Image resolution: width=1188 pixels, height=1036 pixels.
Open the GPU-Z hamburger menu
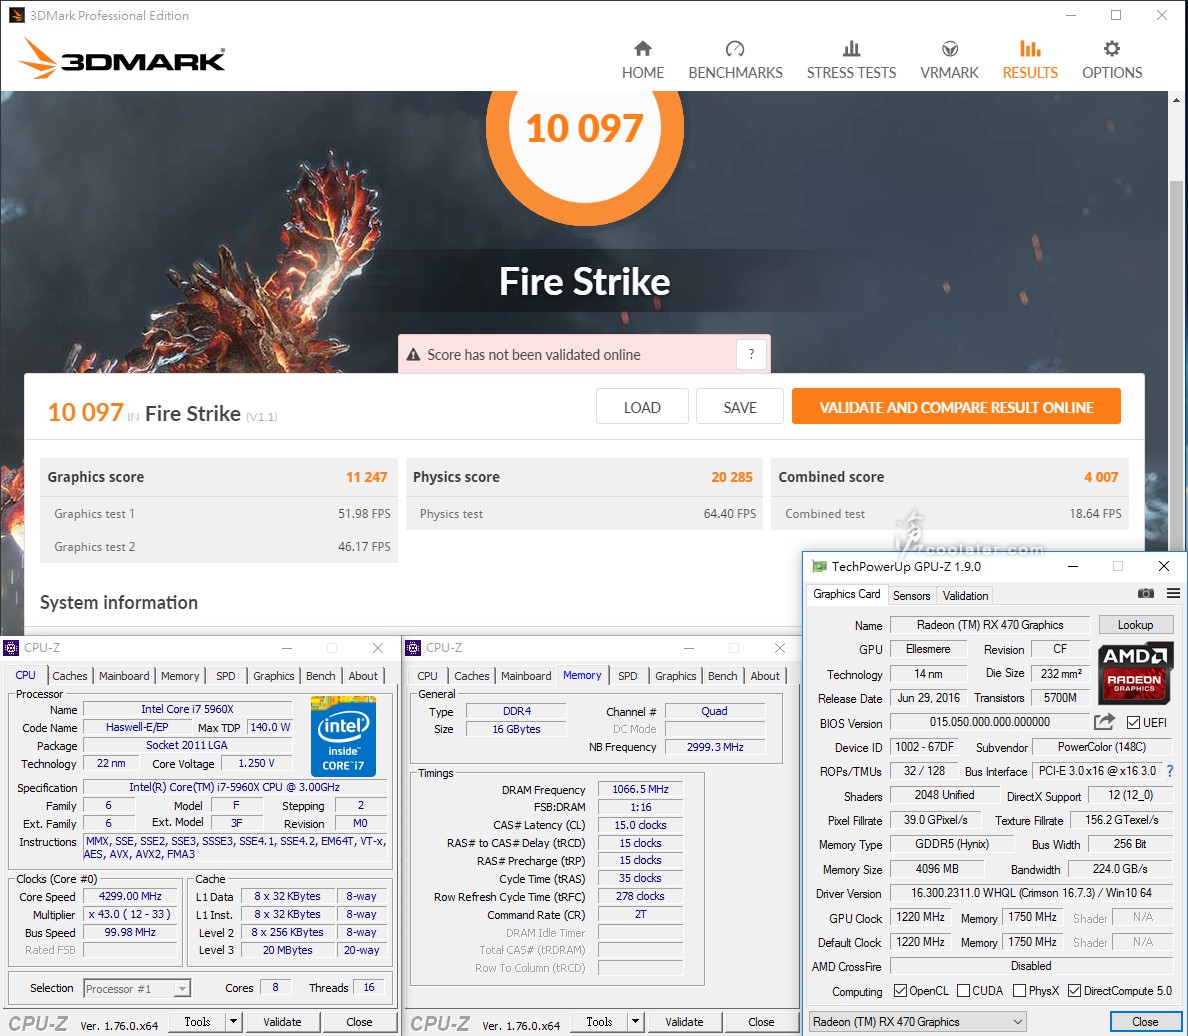[x=1173, y=593]
